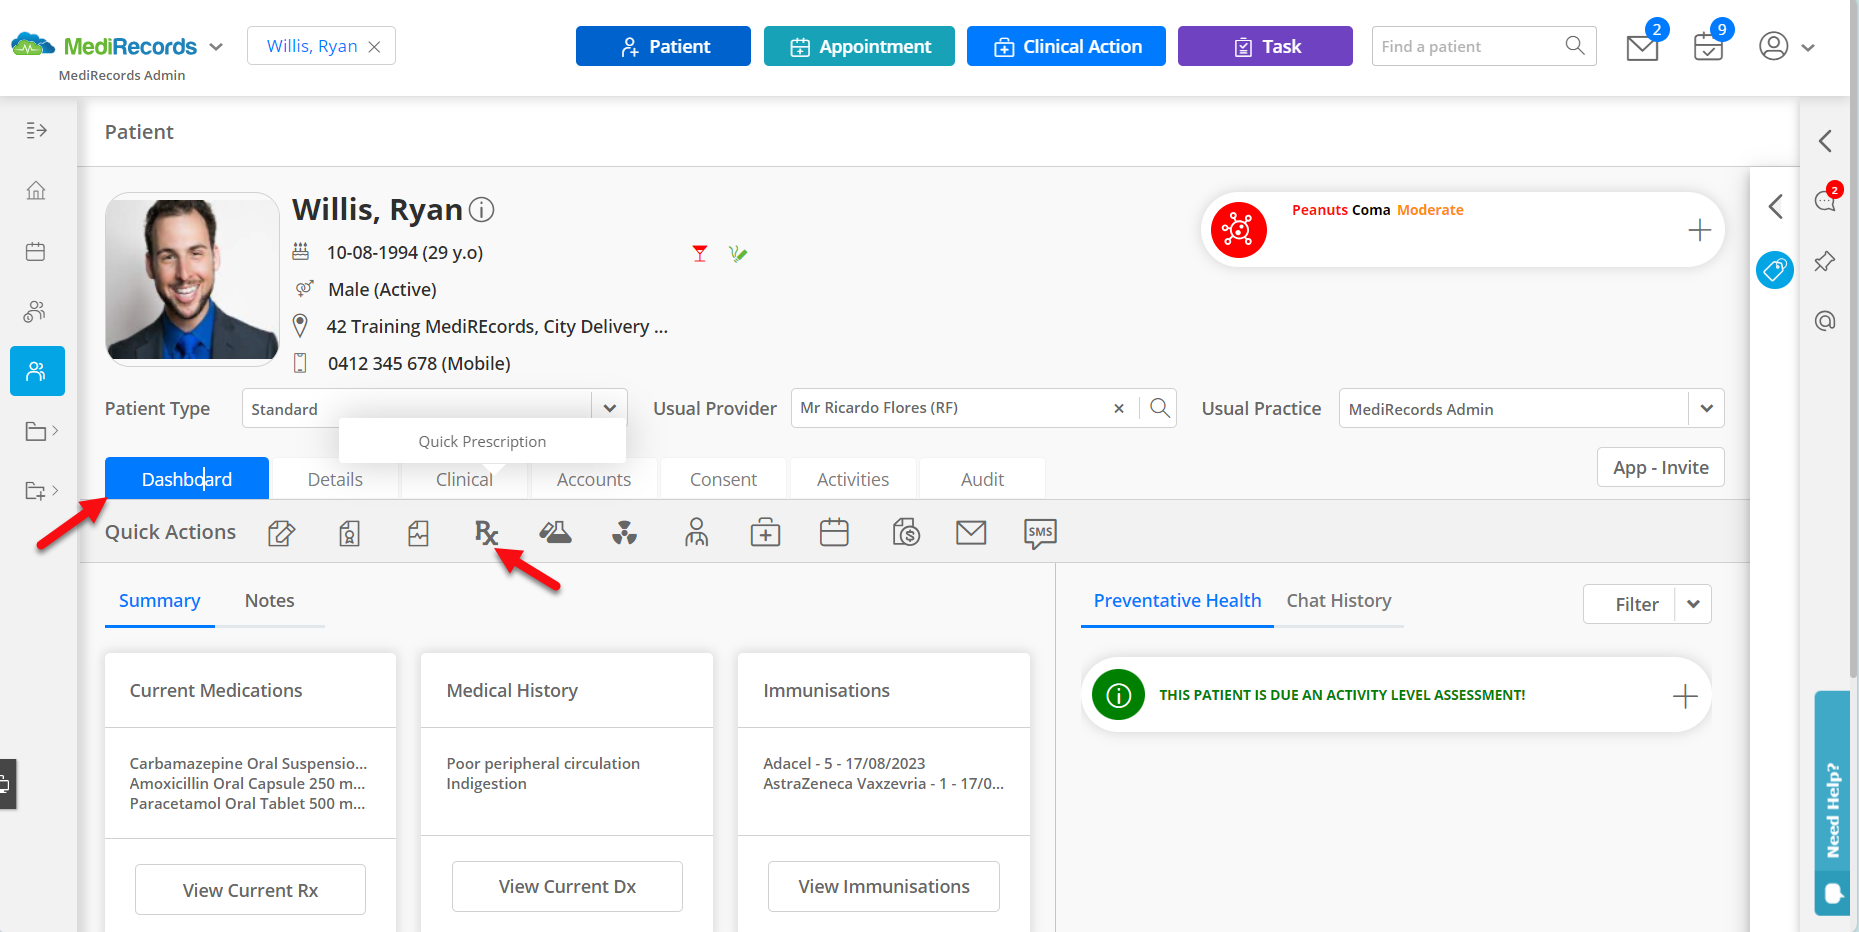Click the search icon in Find a patient
Viewport: 1859px width, 932px height.
1574,45
